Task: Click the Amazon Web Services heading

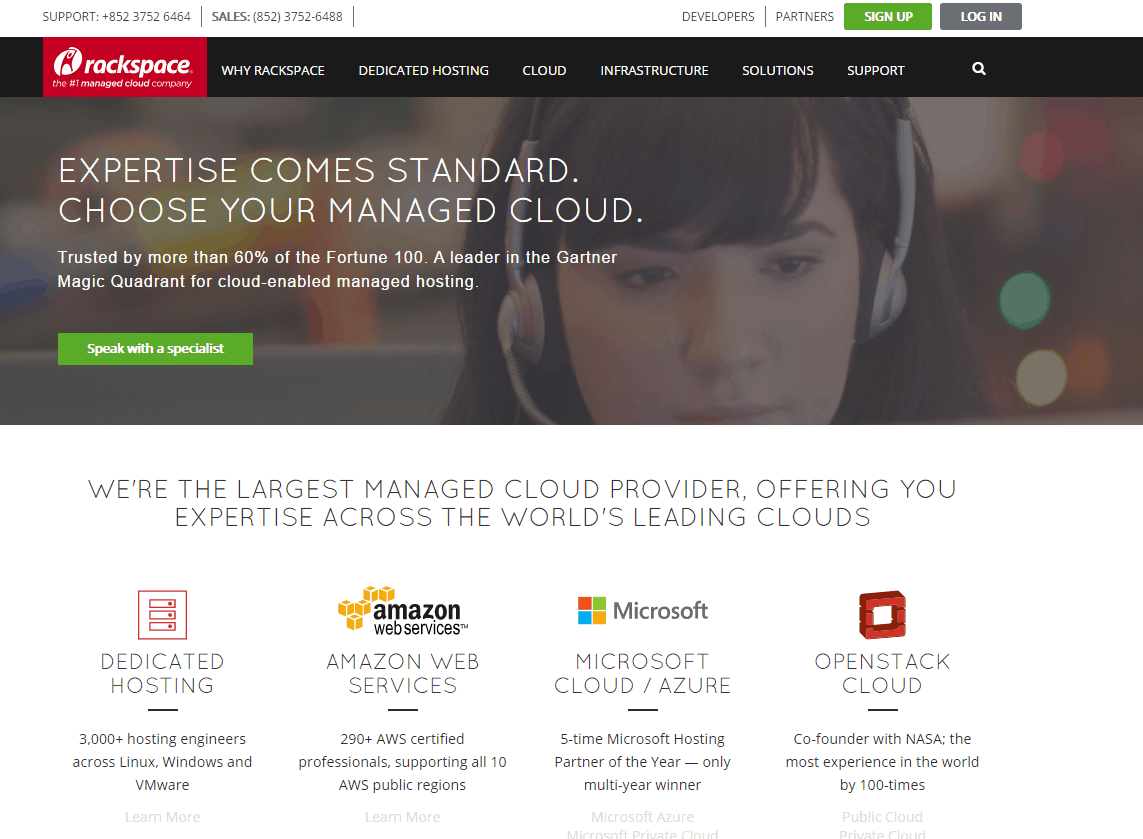Action: (x=402, y=674)
